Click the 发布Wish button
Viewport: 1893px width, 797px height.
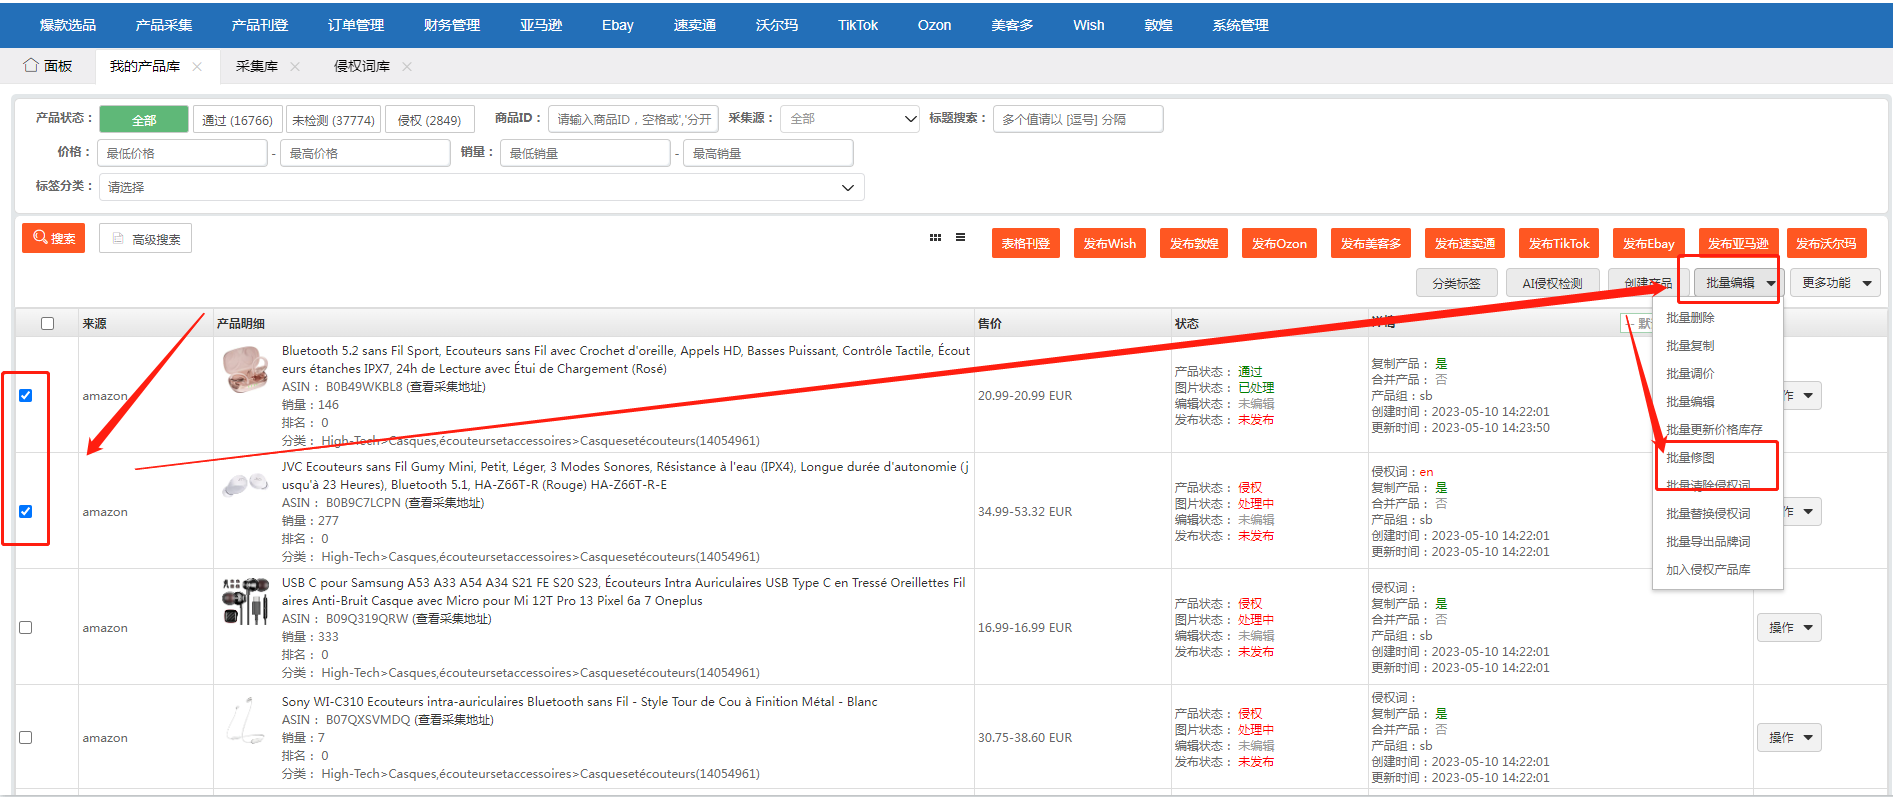coord(1110,243)
